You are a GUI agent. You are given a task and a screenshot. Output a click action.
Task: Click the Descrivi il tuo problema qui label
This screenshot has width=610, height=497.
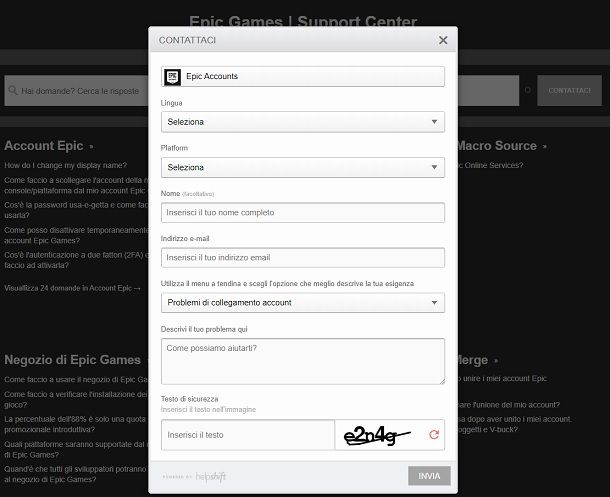pos(204,329)
